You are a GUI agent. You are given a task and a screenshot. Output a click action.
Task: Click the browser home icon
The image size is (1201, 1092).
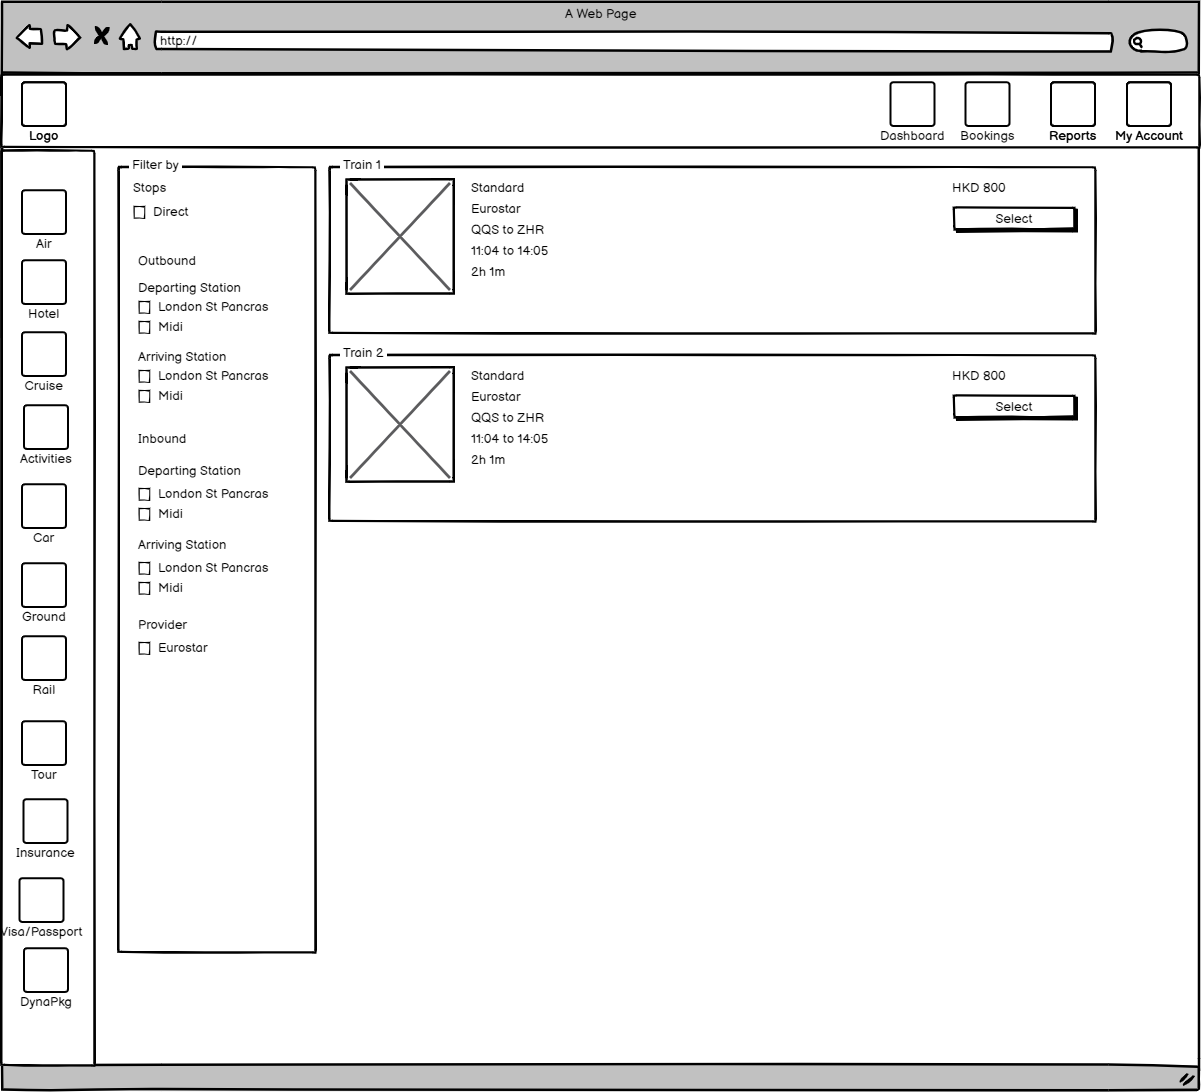(130, 38)
